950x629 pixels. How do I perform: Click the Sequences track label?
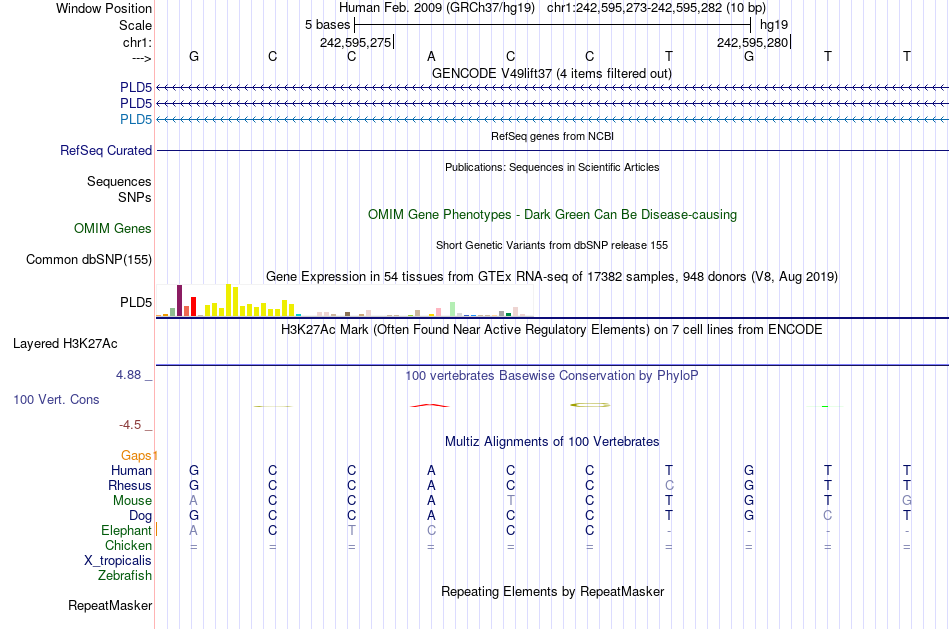(x=119, y=181)
